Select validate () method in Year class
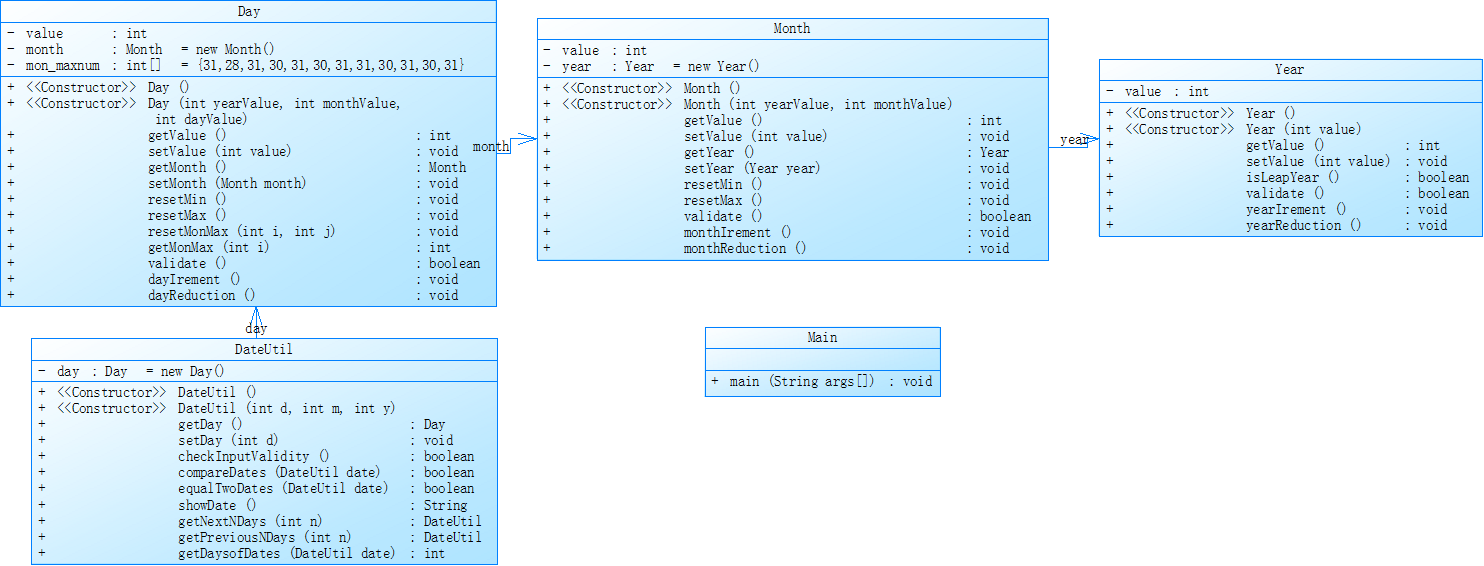The image size is (1484, 566). pos(1287,193)
